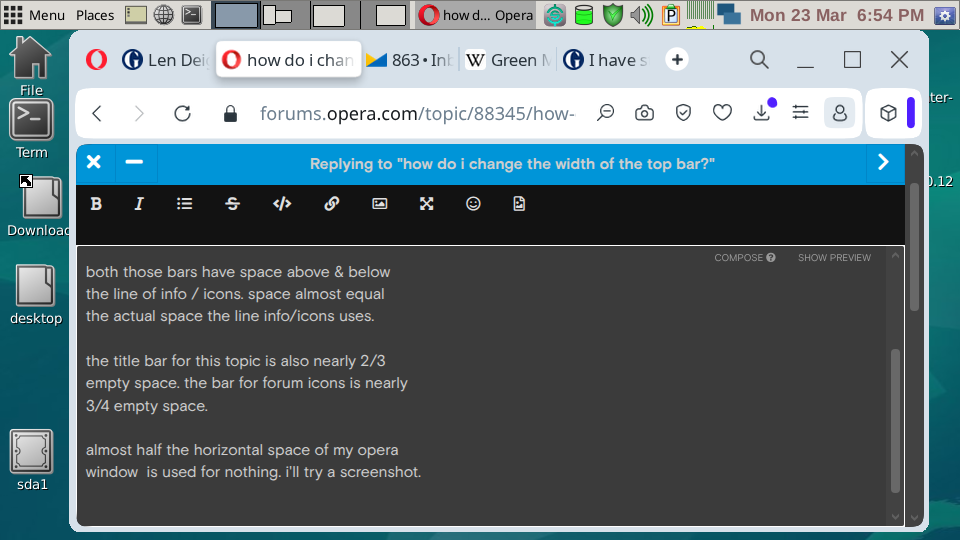Open the Opera main menu logo

[x=96, y=60]
